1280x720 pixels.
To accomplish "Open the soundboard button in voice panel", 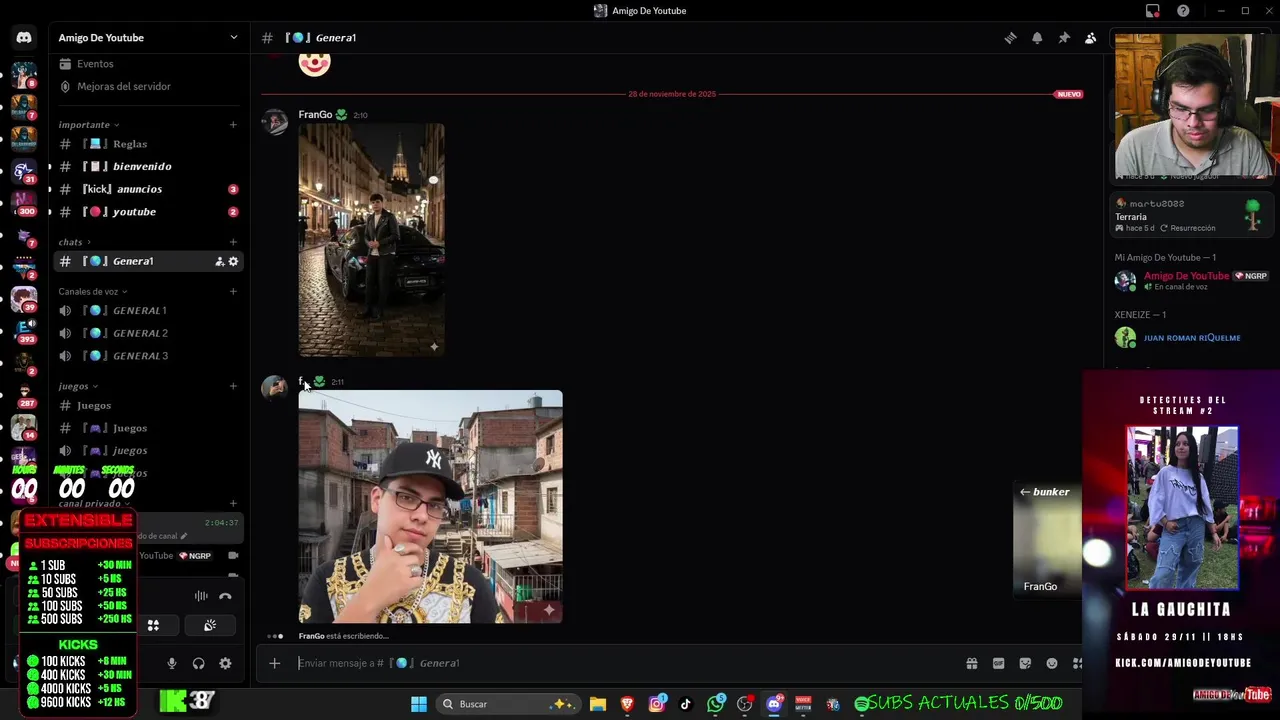I will tap(210, 625).
